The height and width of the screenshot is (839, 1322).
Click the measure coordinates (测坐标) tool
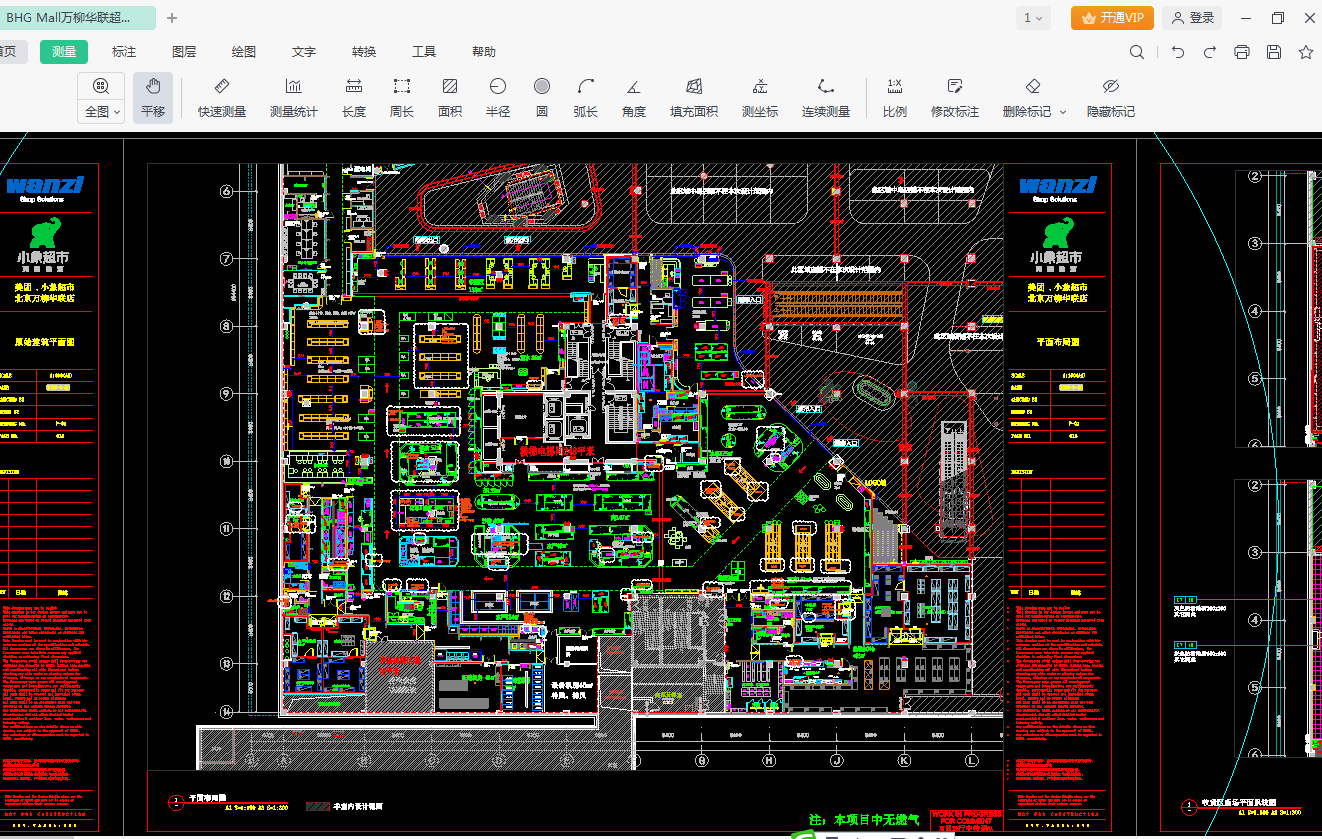click(x=759, y=97)
